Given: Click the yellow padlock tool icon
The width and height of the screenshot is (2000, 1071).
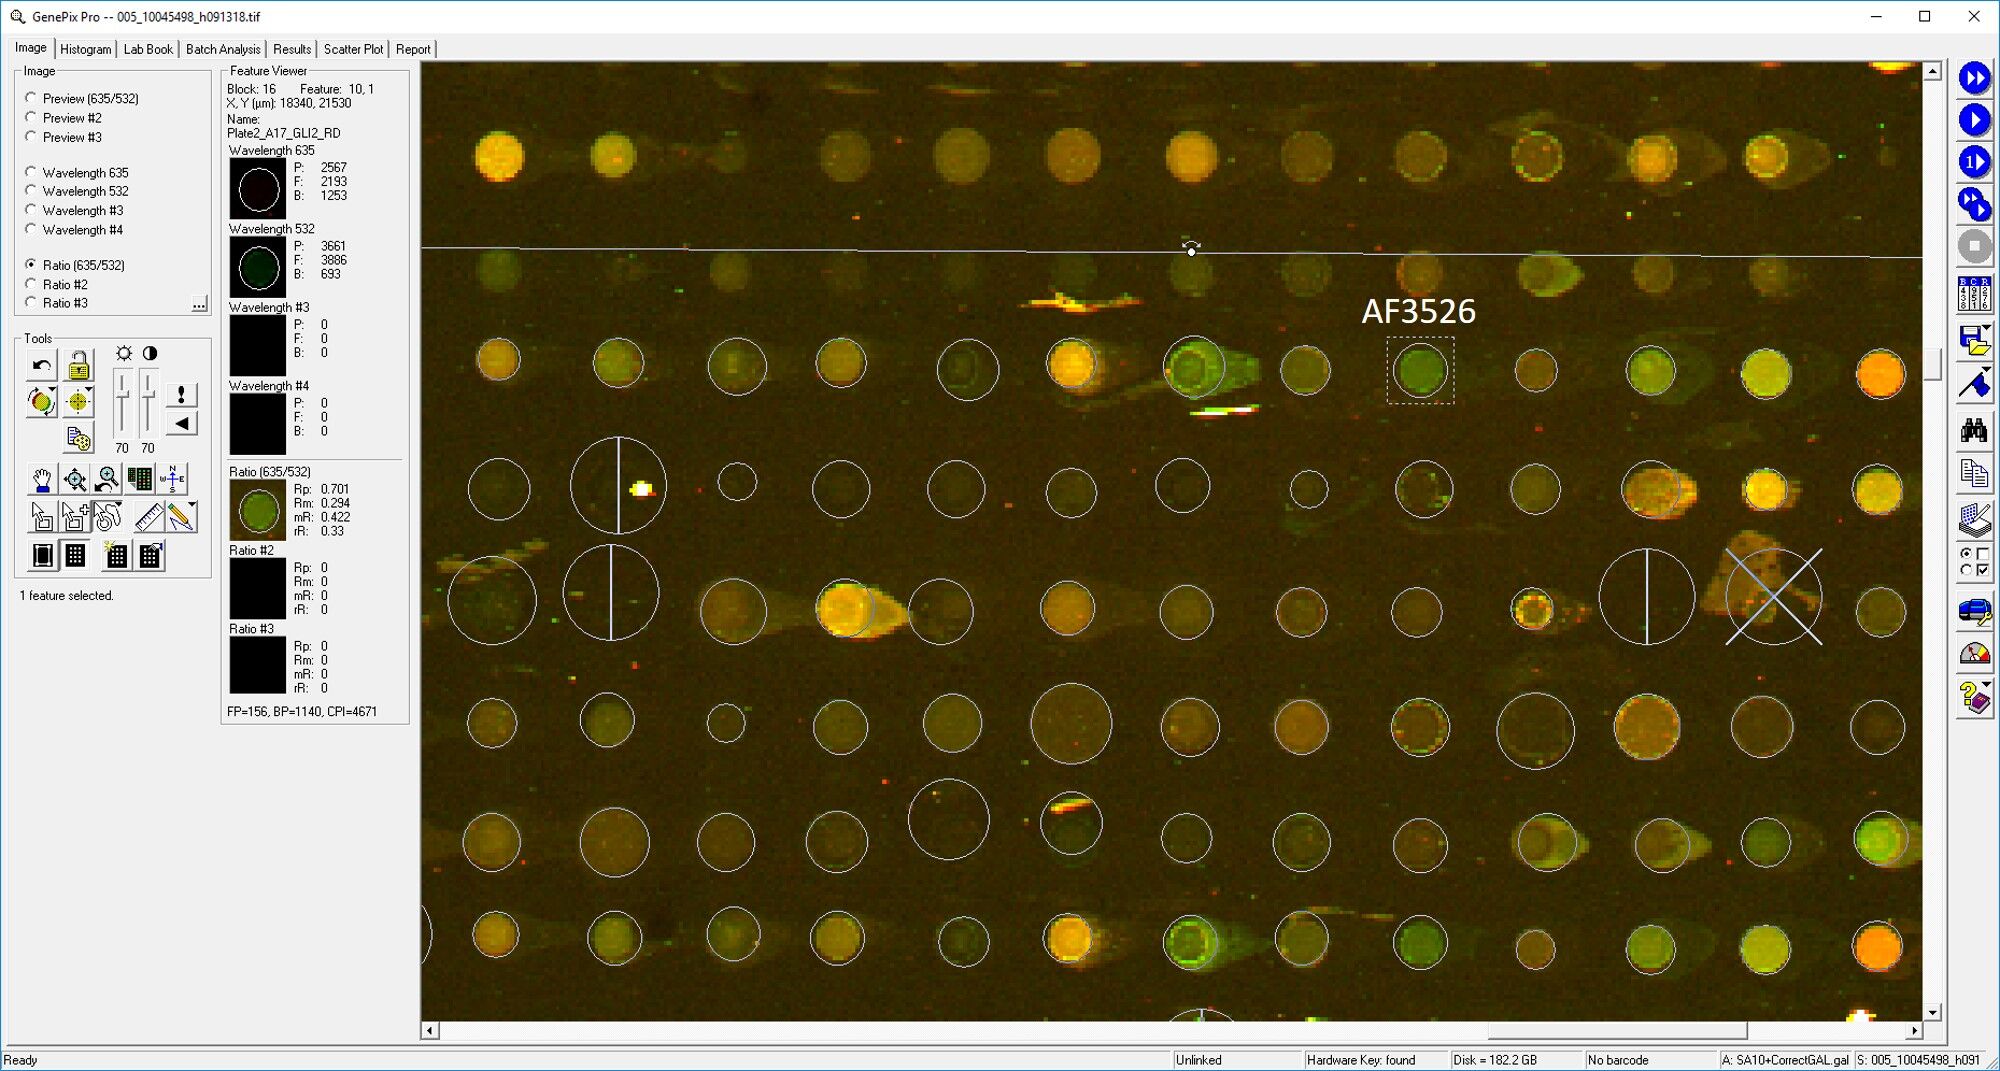Looking at the screenshot, I should [78, 366].
